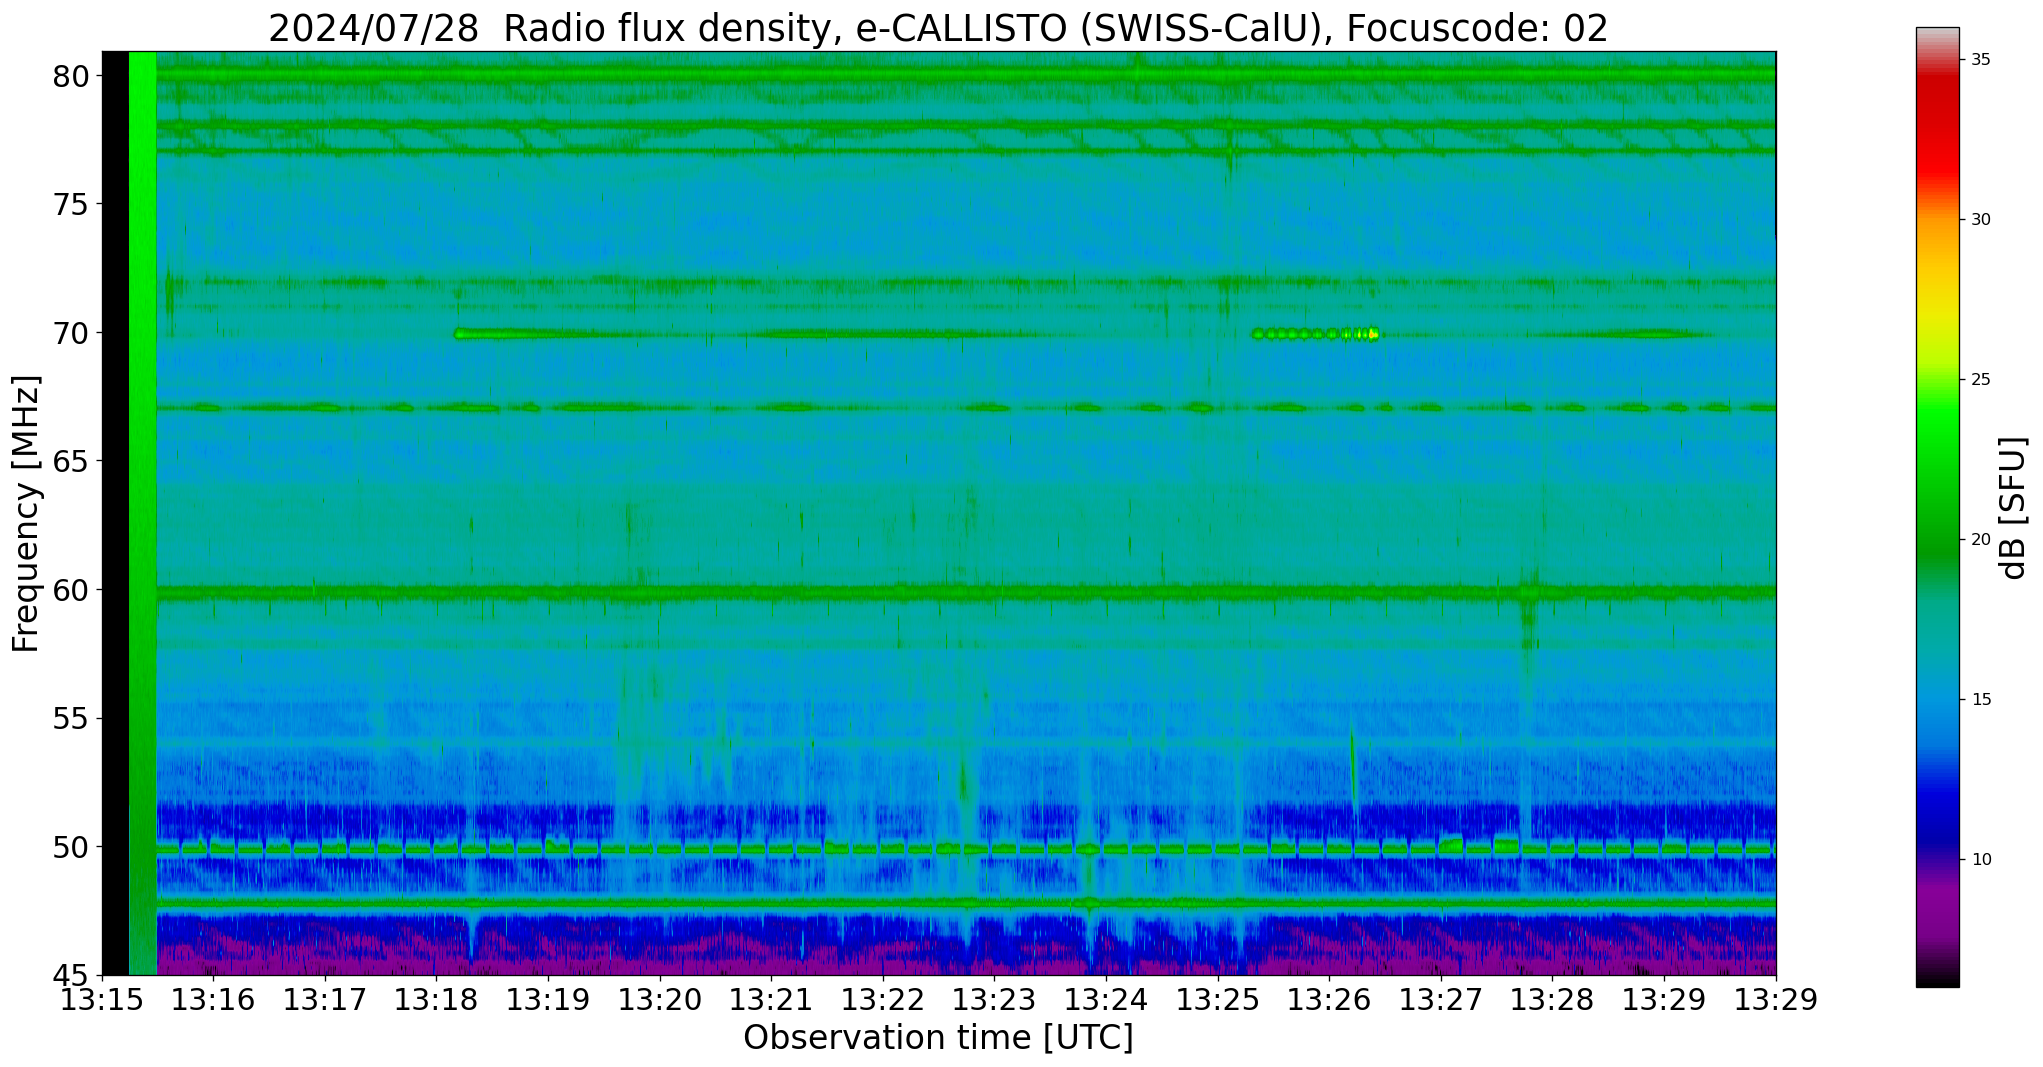Click the yellow region of the colorbar
This screenshot has height=1067, width=2043.
point(1938,310)
